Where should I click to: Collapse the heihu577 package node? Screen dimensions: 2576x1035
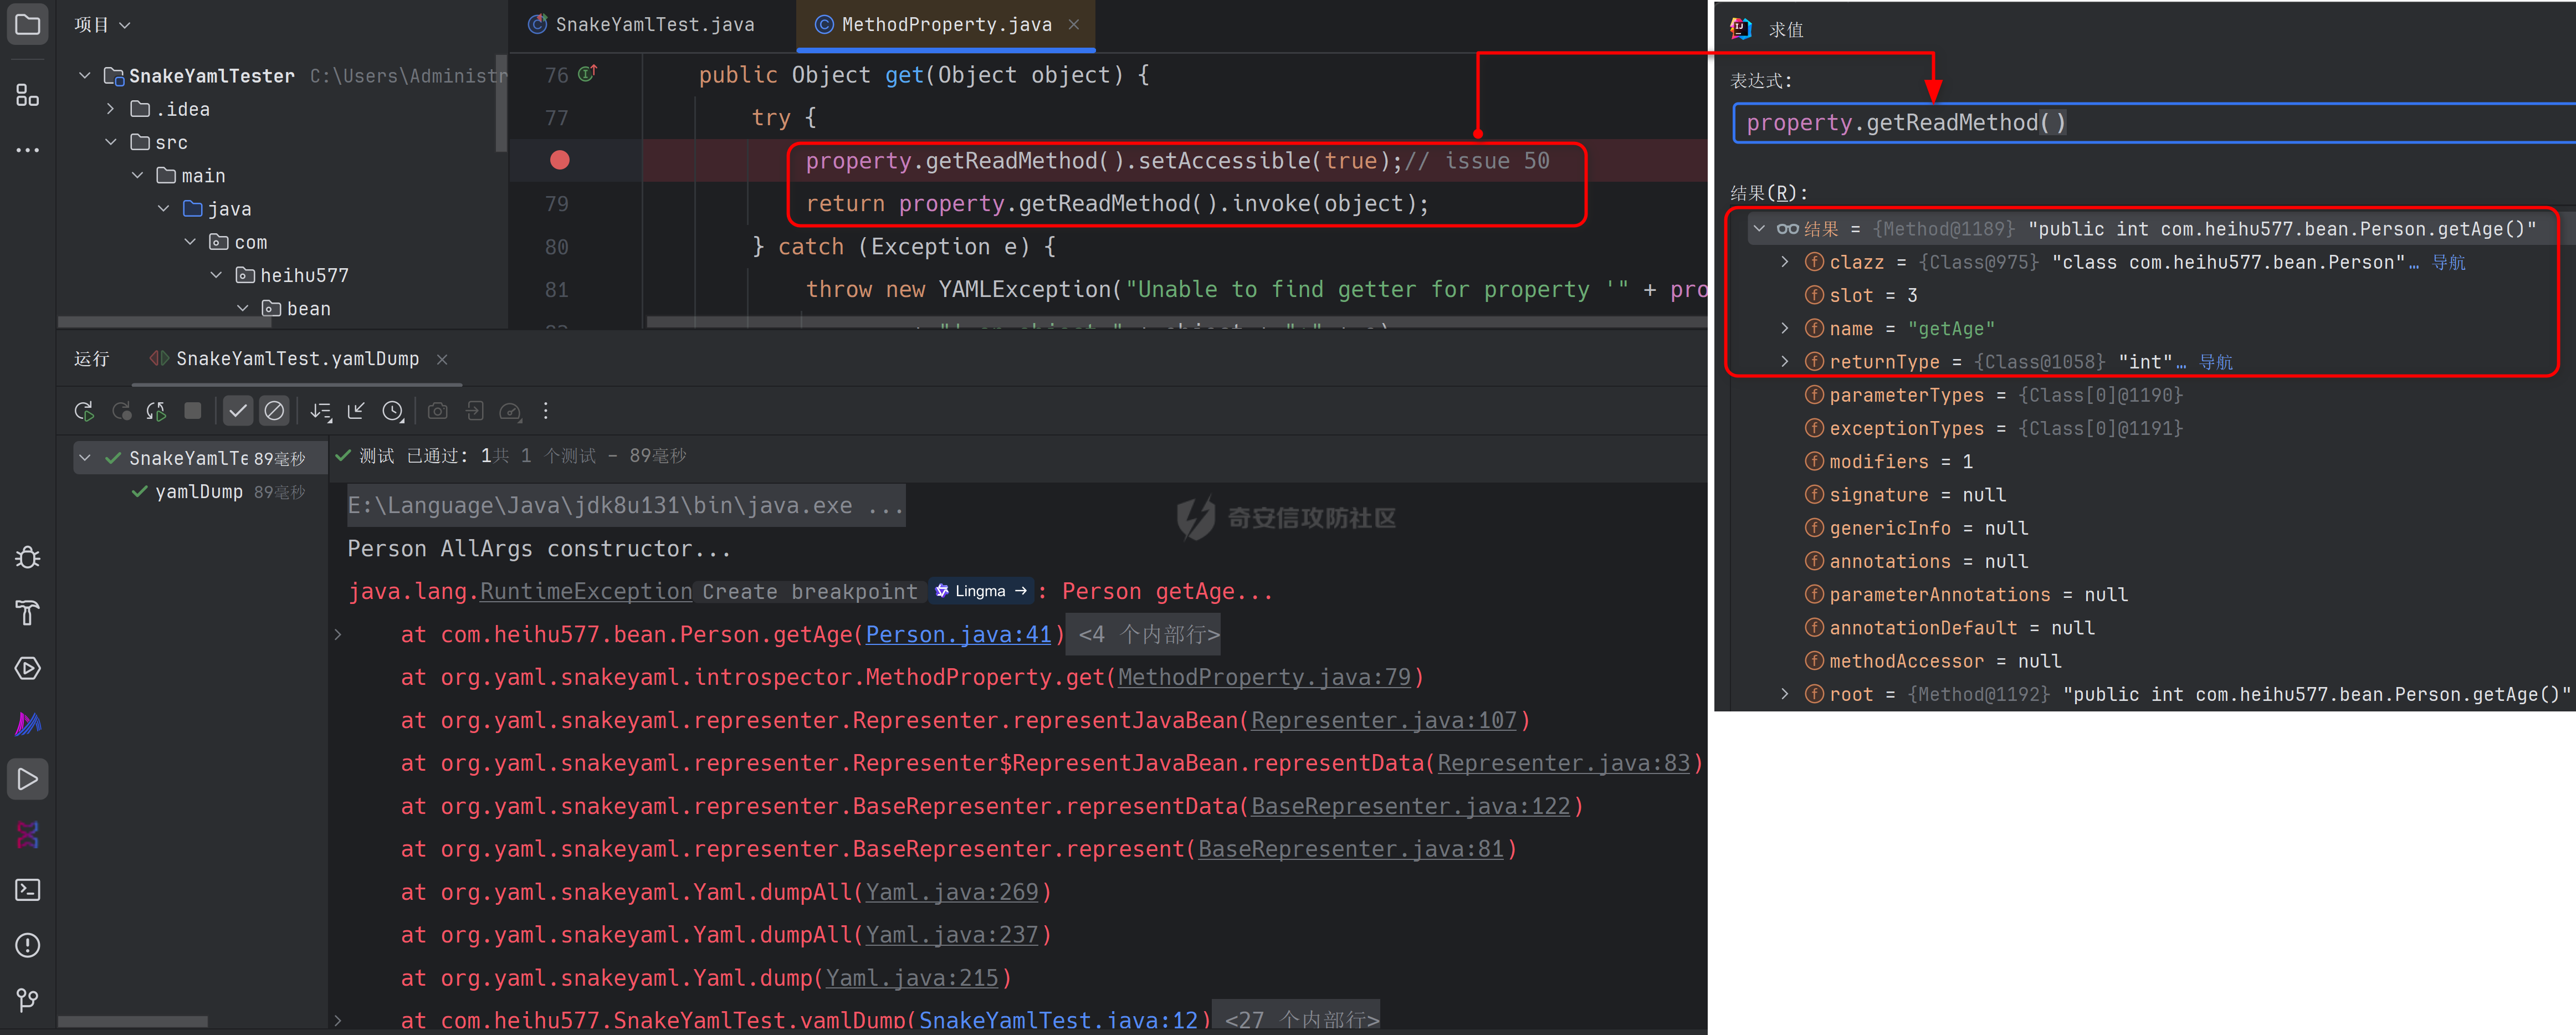pyautogui.click(x=216, y=275)
